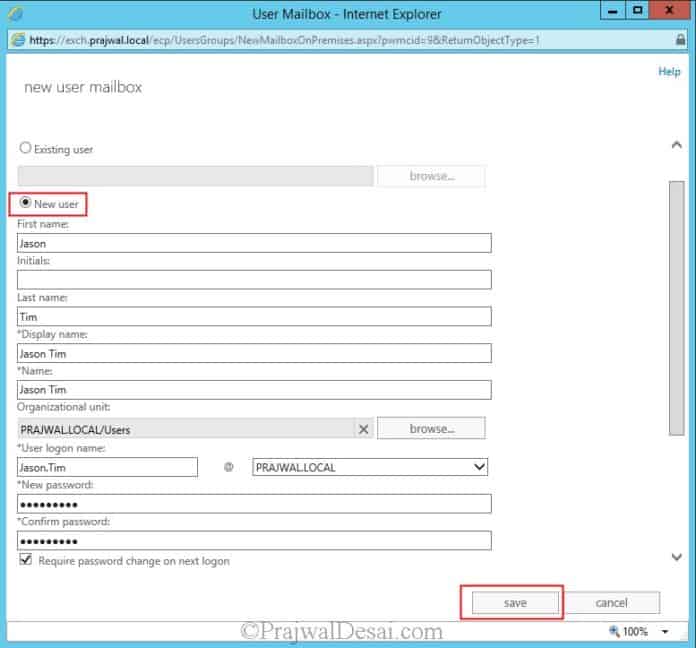Select the Existing user radio button
Screen dimensions: 696x648
coord(25,148)
